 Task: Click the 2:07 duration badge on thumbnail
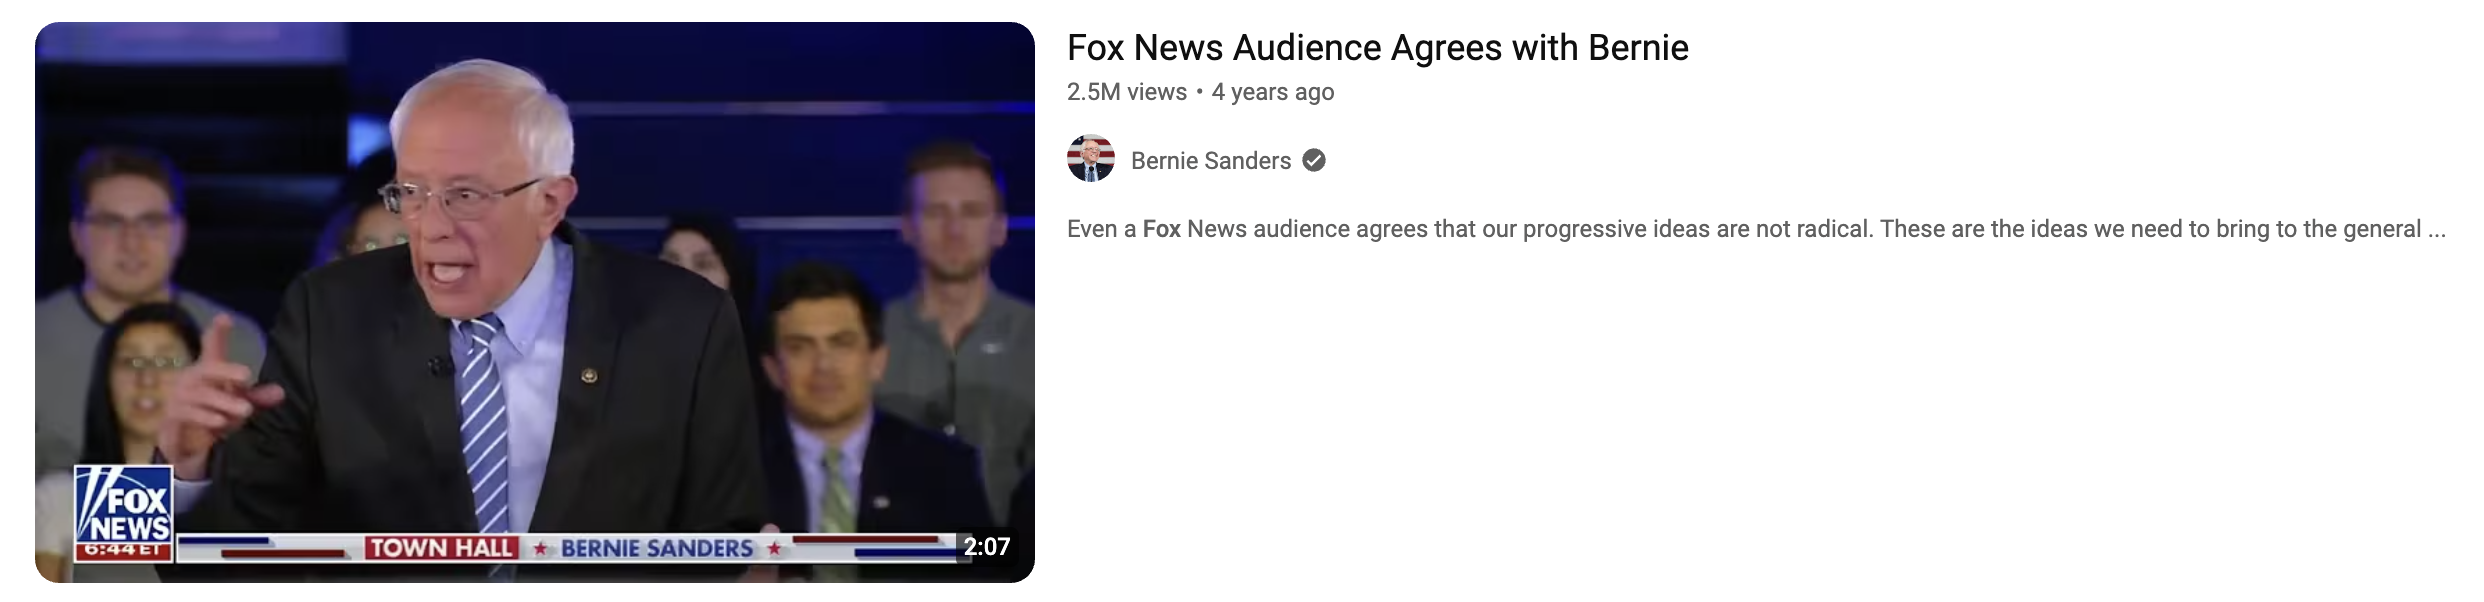[986, 546]
